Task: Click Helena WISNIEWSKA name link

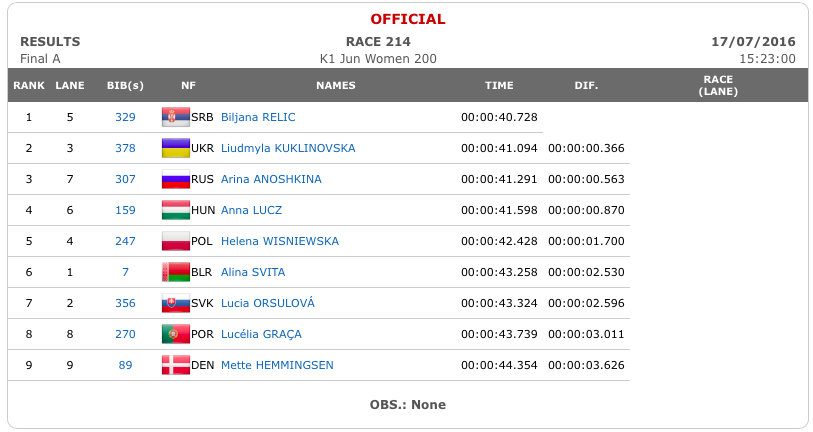Action: [280, 241]
